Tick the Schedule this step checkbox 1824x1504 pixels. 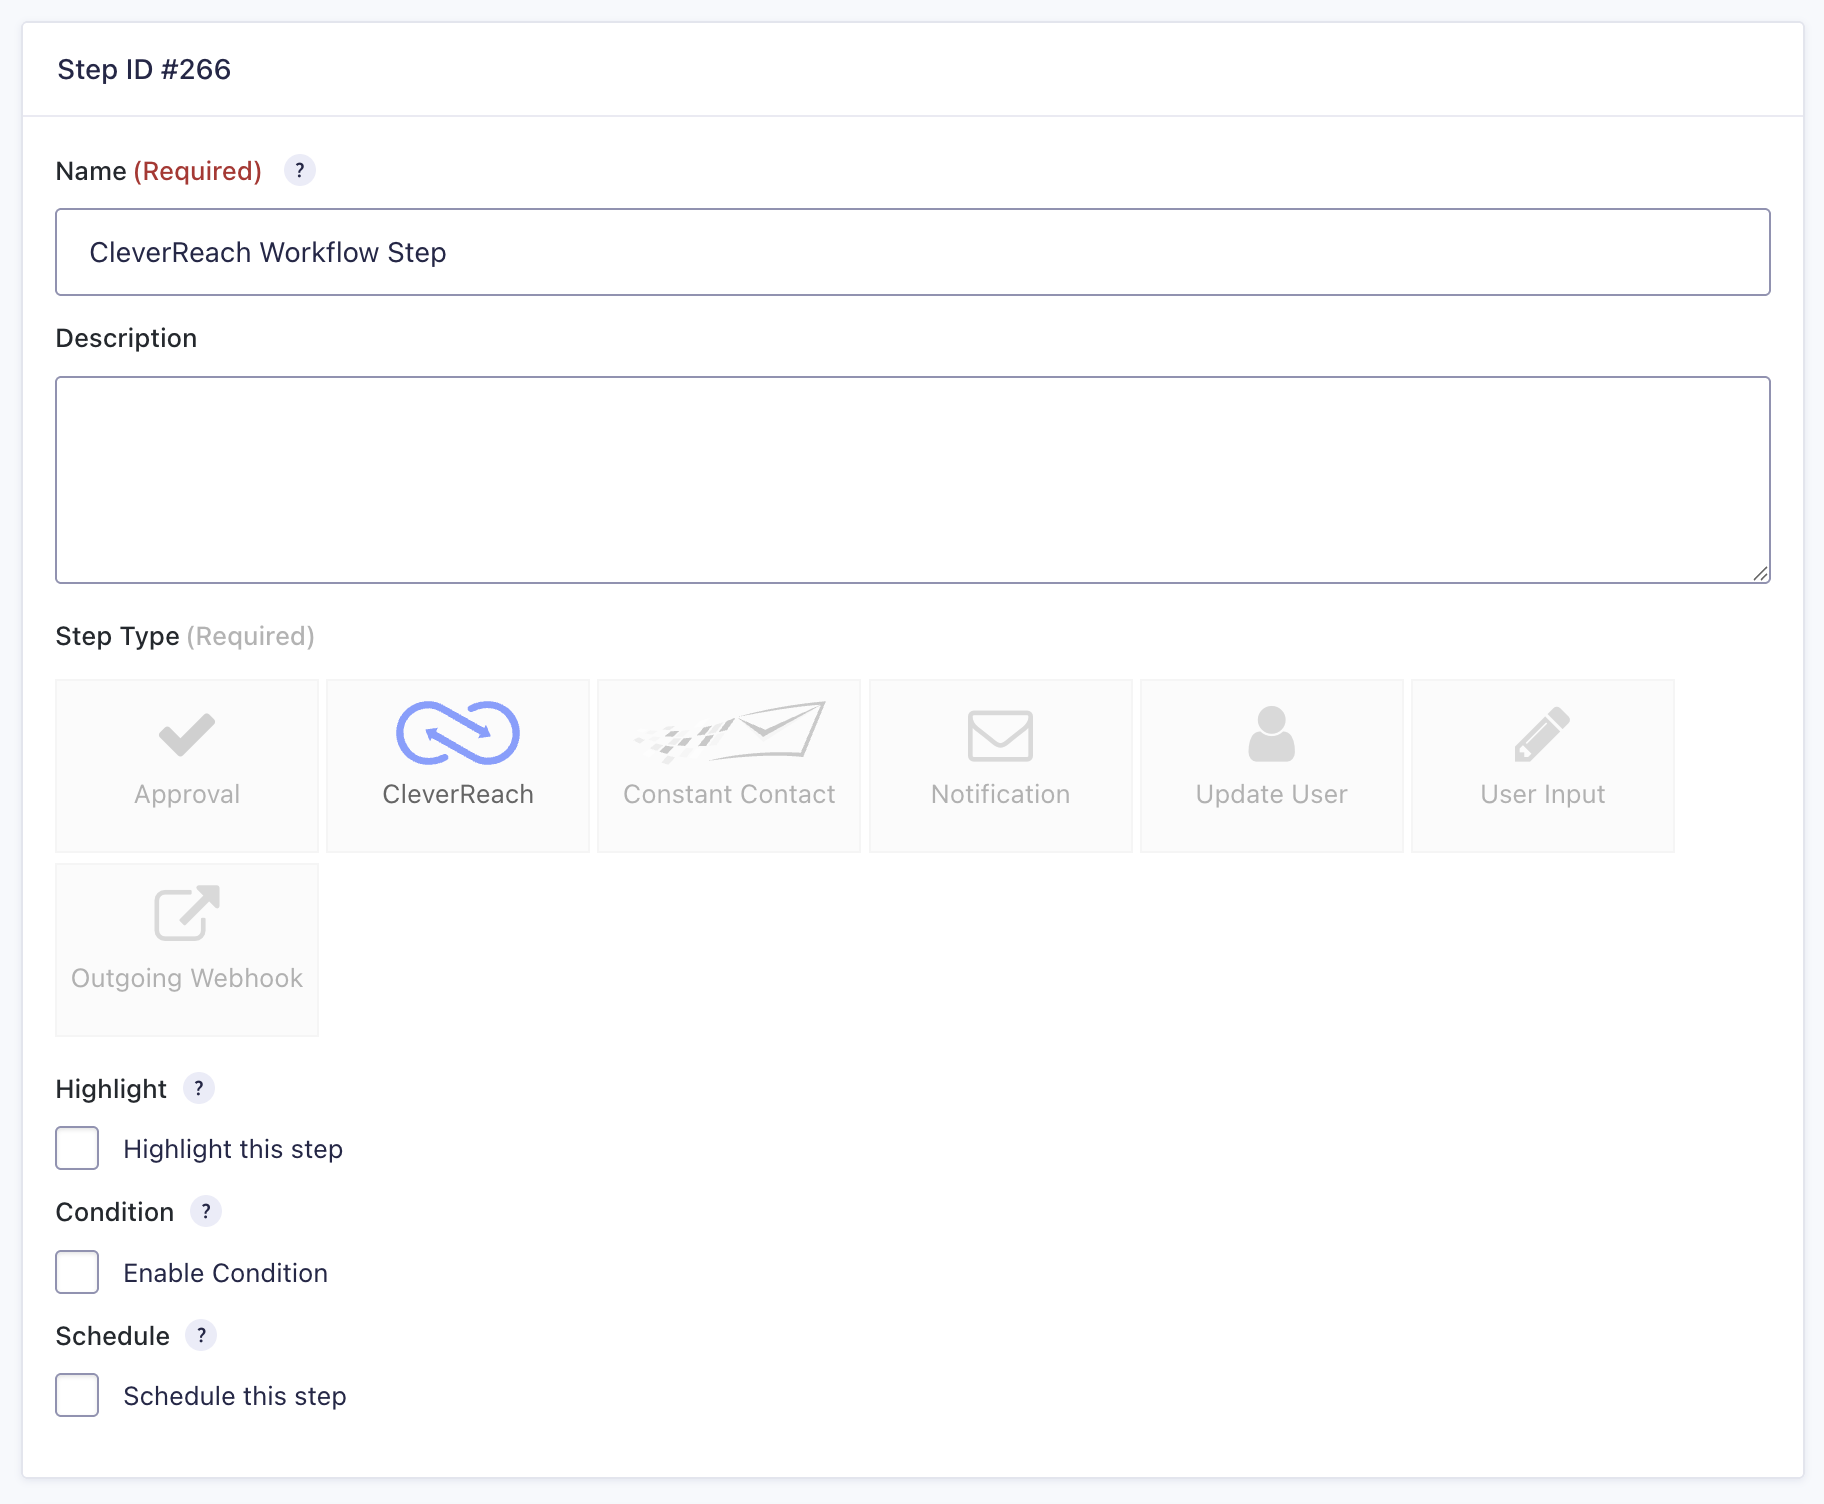(x=77, y=1395)
